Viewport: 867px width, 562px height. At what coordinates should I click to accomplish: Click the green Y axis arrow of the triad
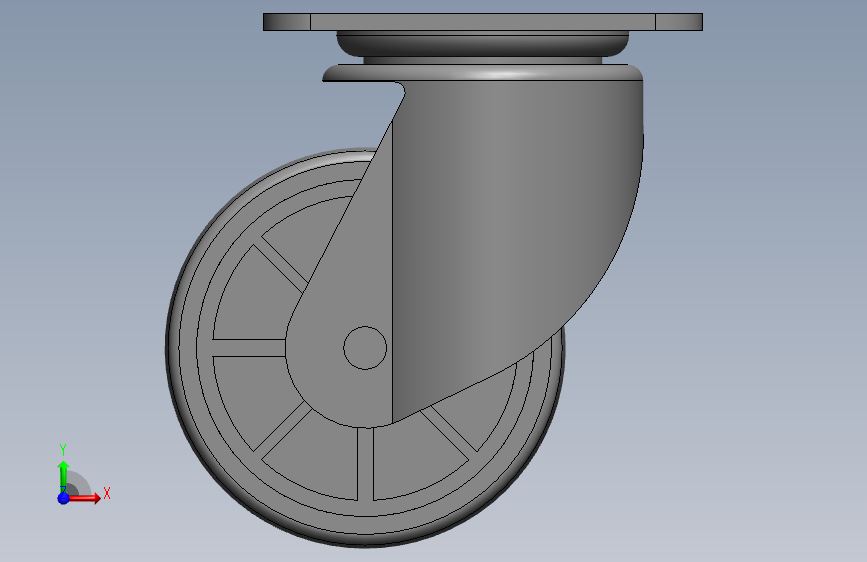pyautogui.click(x=64, y=476)
